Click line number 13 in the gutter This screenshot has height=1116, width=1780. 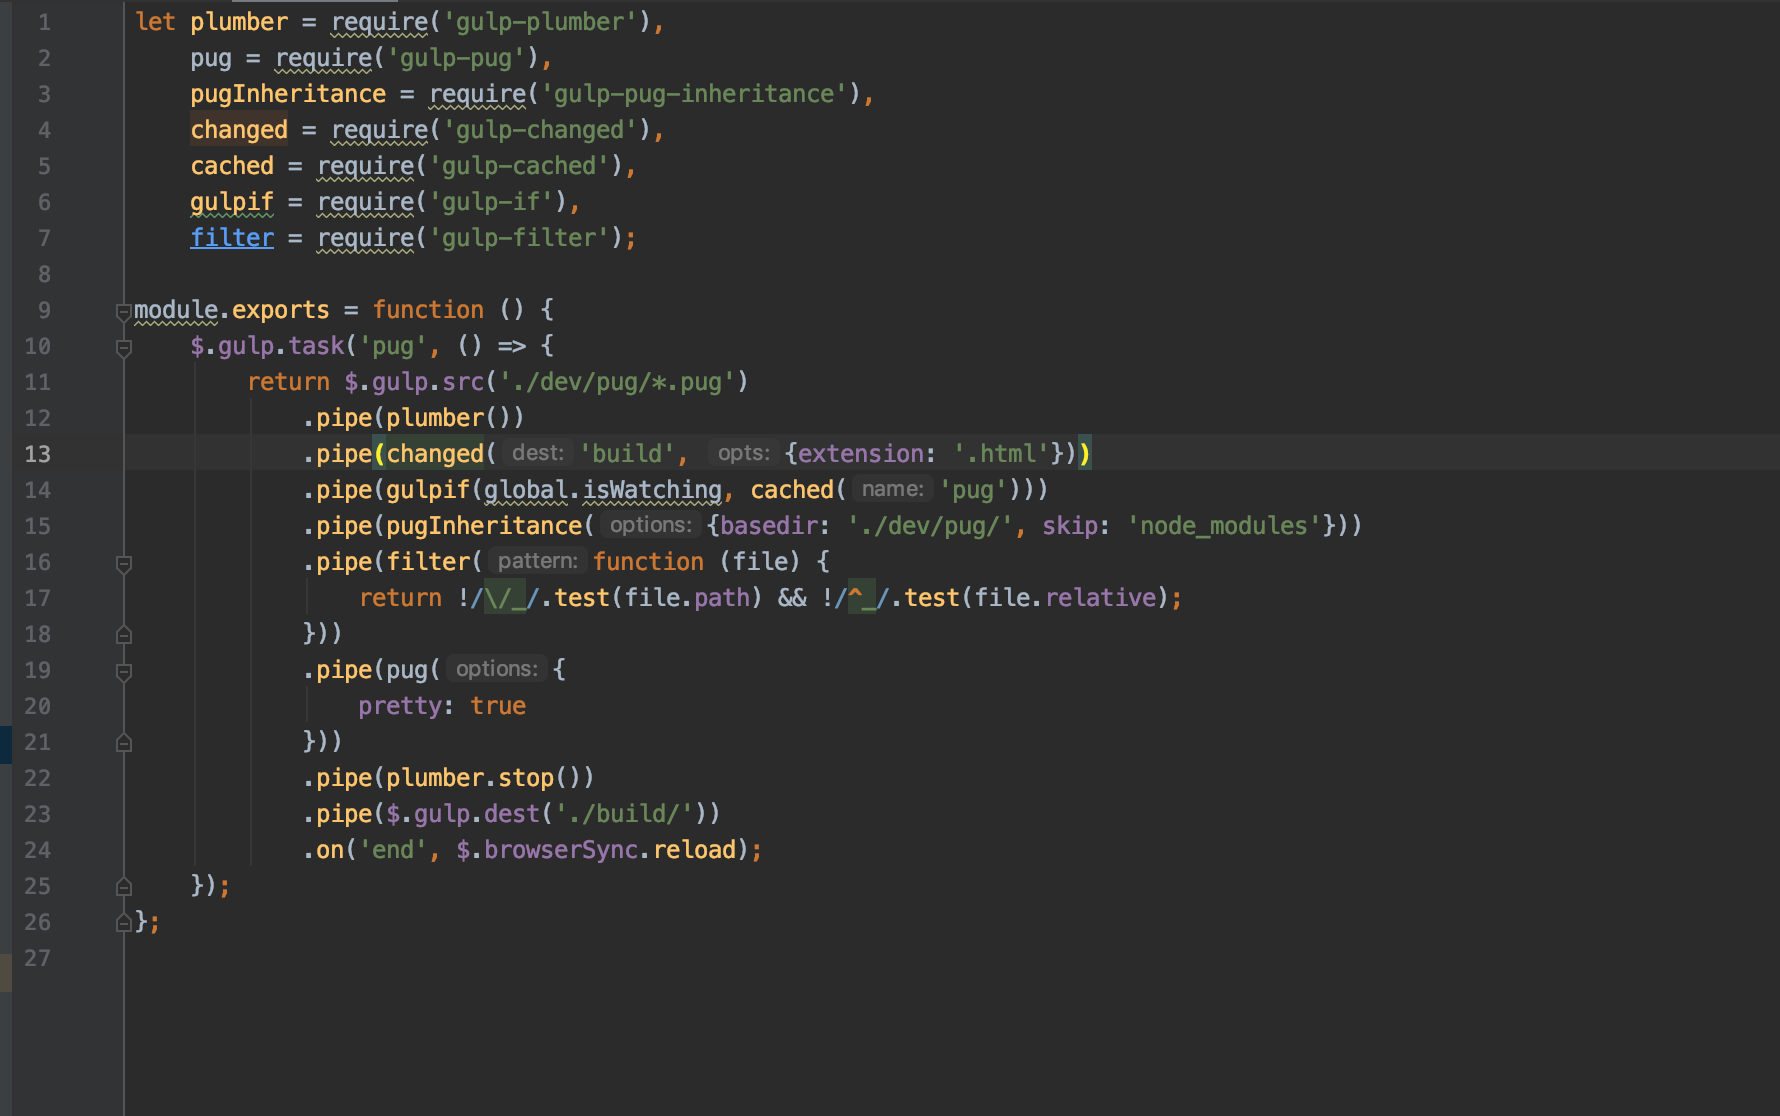pos(38,454)
